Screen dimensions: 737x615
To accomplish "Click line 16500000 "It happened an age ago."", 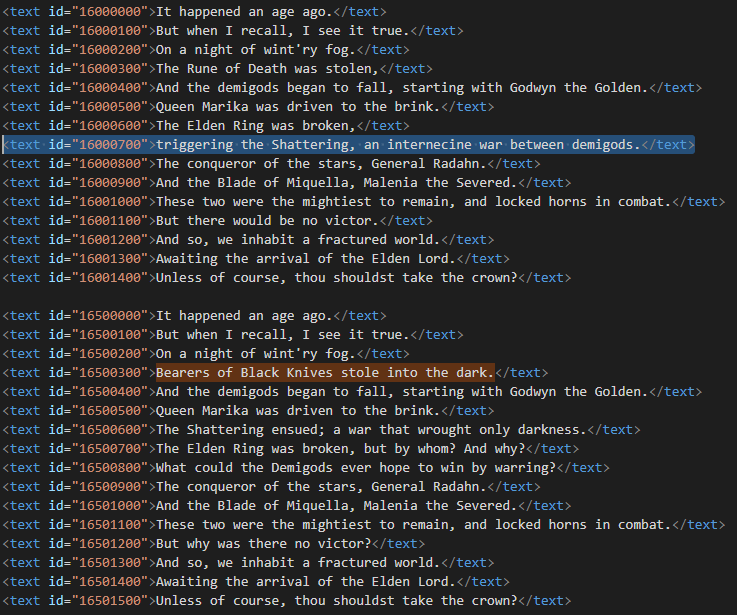I will [x=195, y=315].
